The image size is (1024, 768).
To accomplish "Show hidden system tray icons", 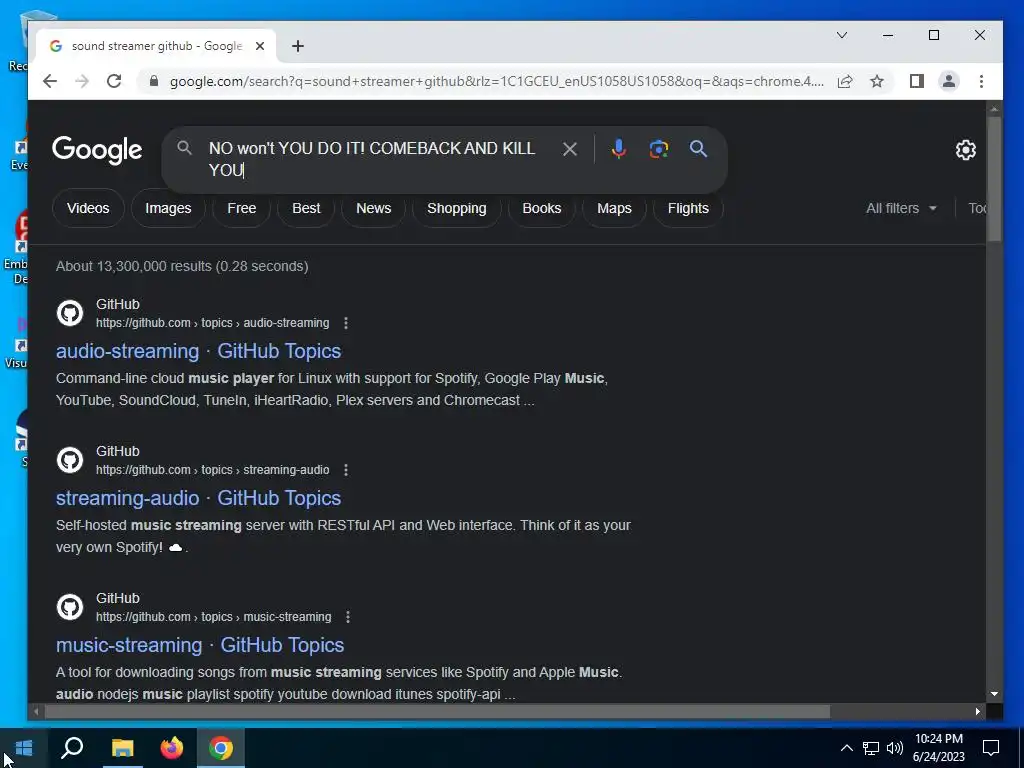I will click(x=846, y=748).
